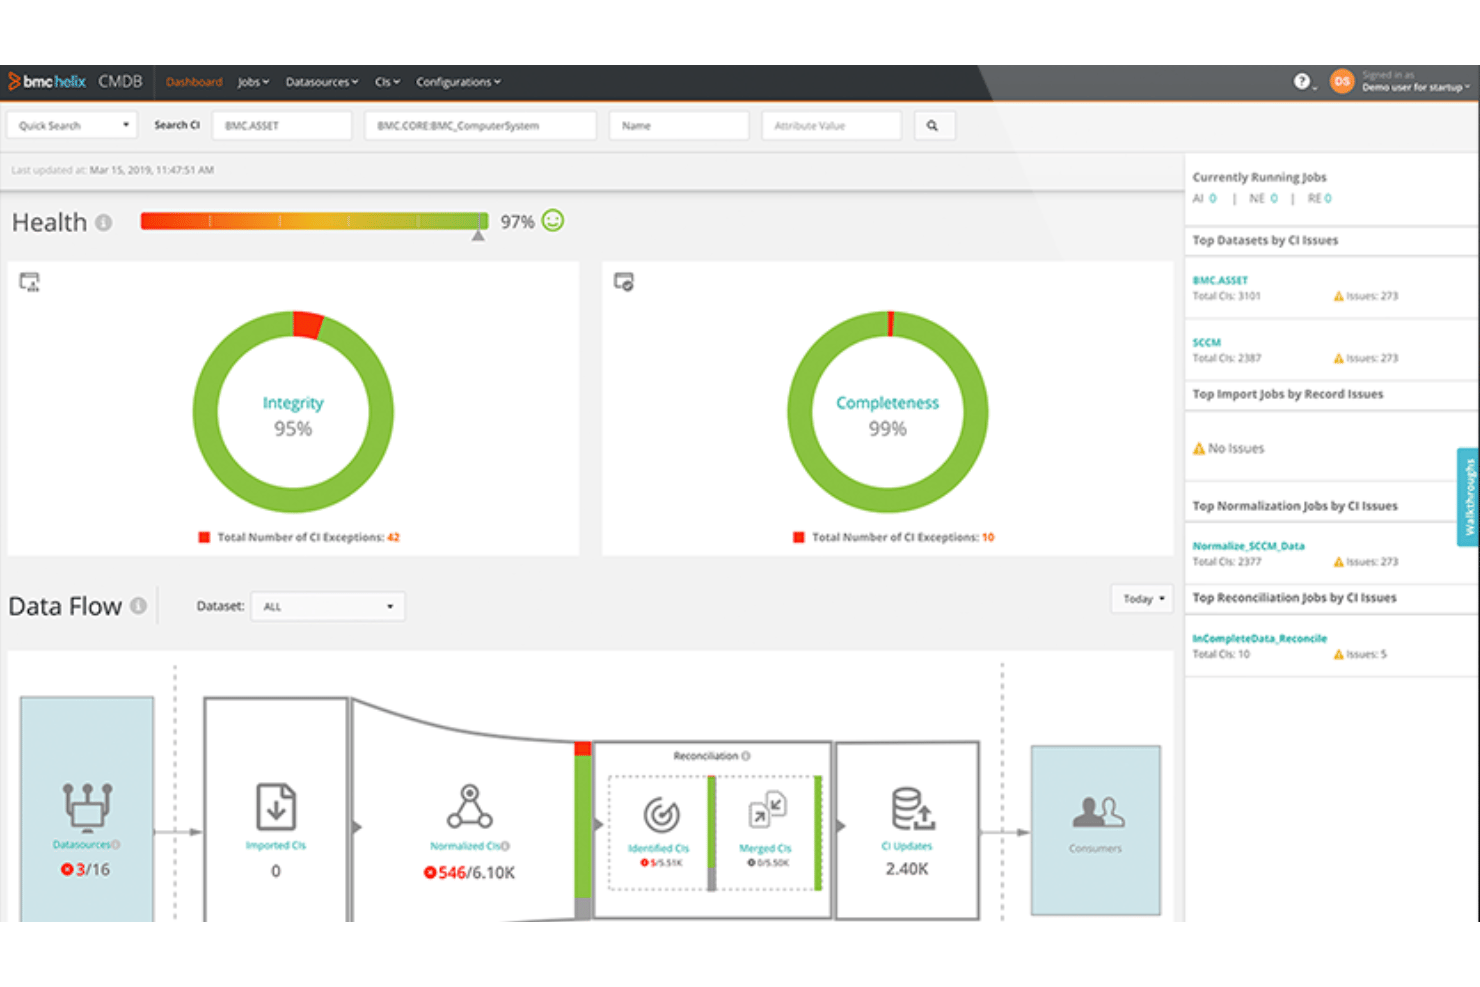Click the Consumers people icon

point(1098,812)
